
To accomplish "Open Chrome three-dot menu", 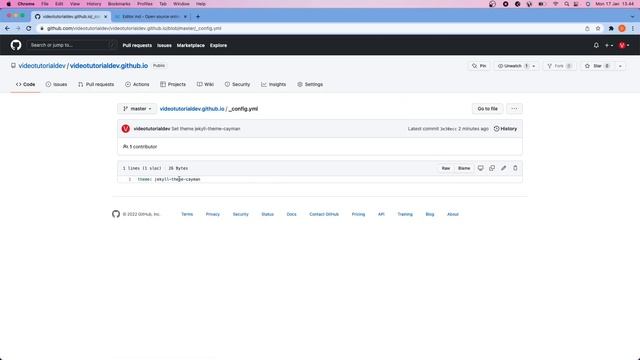I will (633, 29).
